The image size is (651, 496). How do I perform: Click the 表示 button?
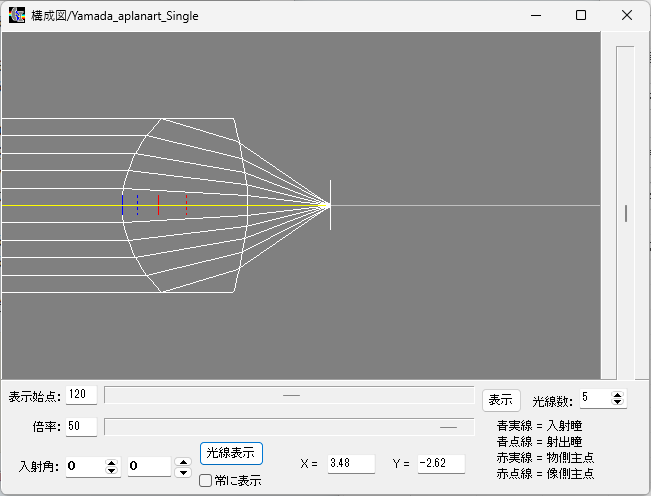[x=500, y=399]
